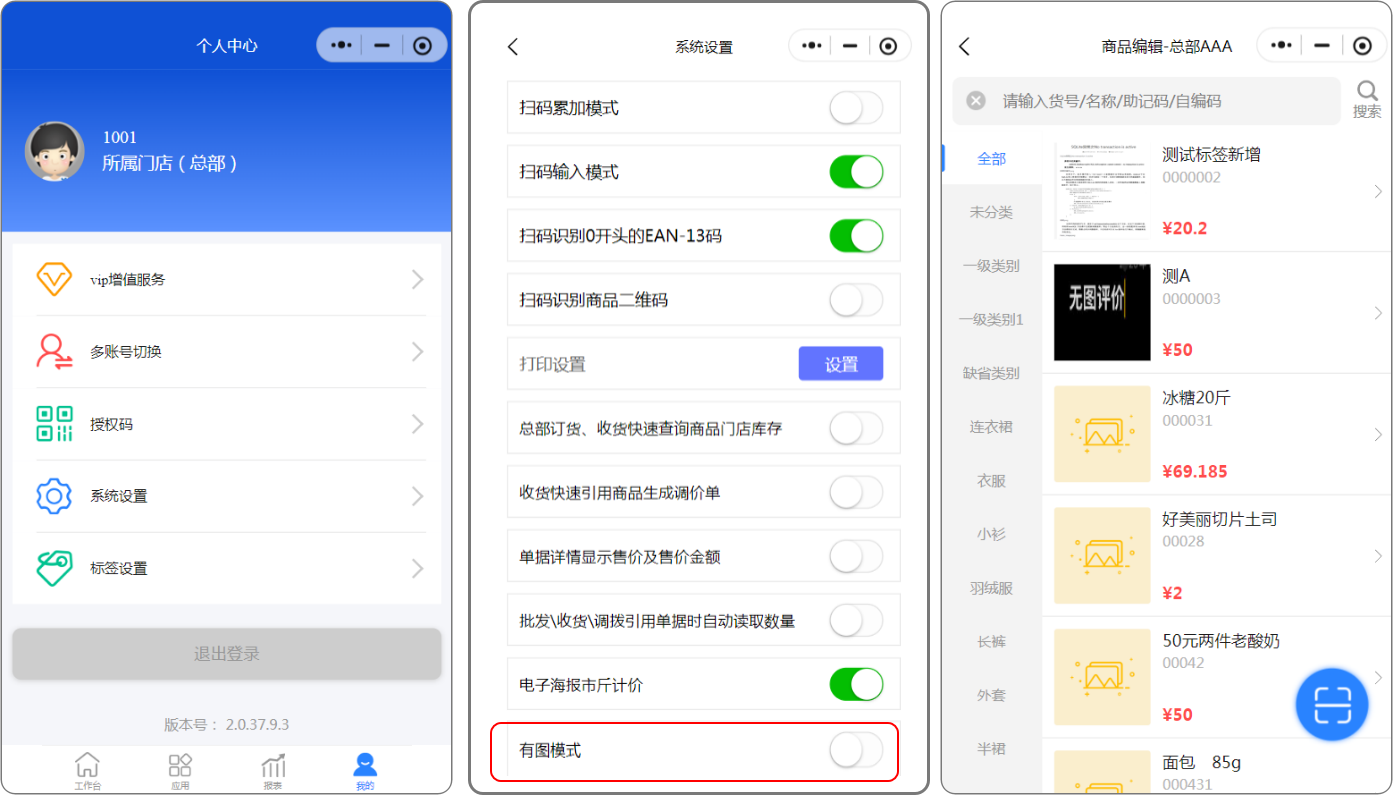Image resolution: width=1393 pixels, height=795 pixels.
Task: Open 授权码 via its chevron
Action: coord(418,424)
